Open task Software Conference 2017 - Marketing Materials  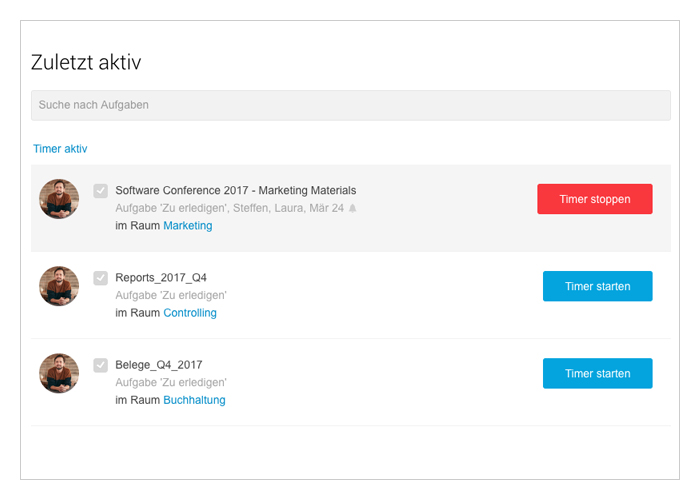(236, 191)
